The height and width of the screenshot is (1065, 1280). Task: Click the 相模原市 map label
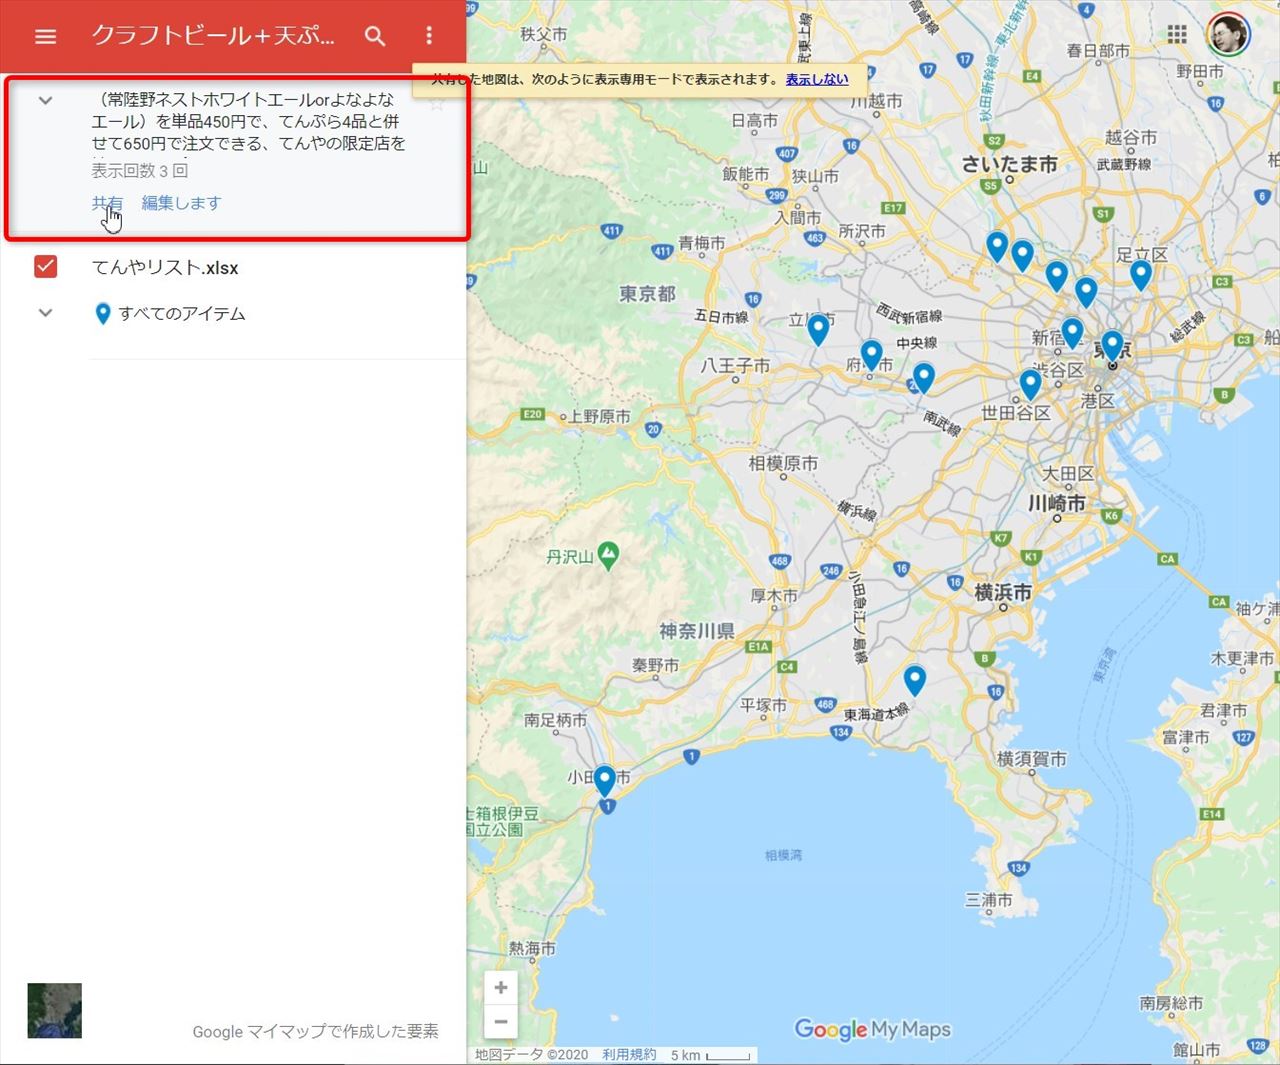click(x=783, y=463)
